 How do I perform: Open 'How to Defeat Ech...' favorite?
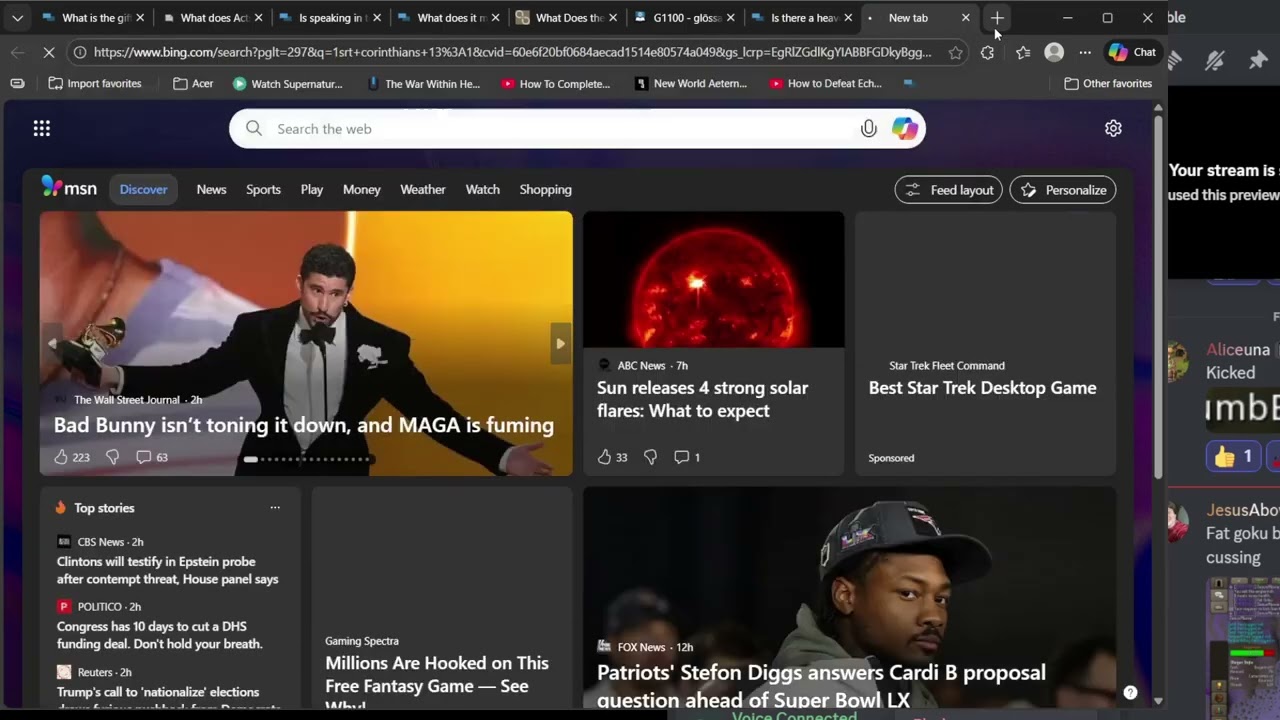(826, 84)
